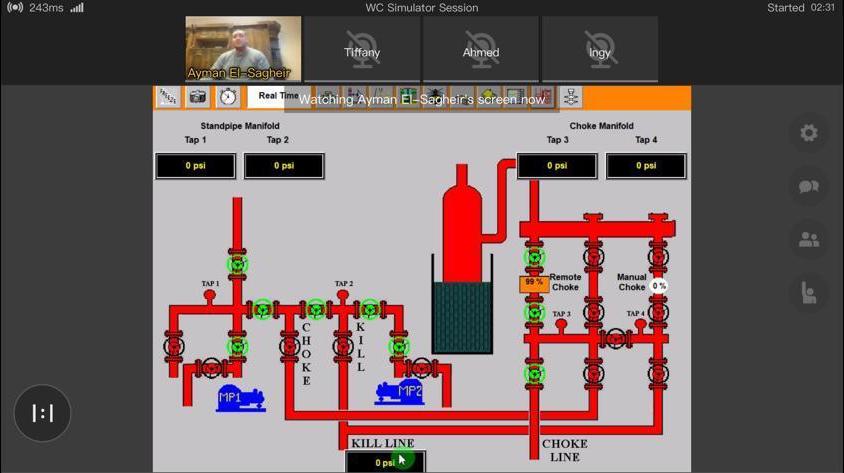Screen dimensions: 844x473
Task: Toggle the closed valve on CHOKE line
Action: (x=290, y=347)
